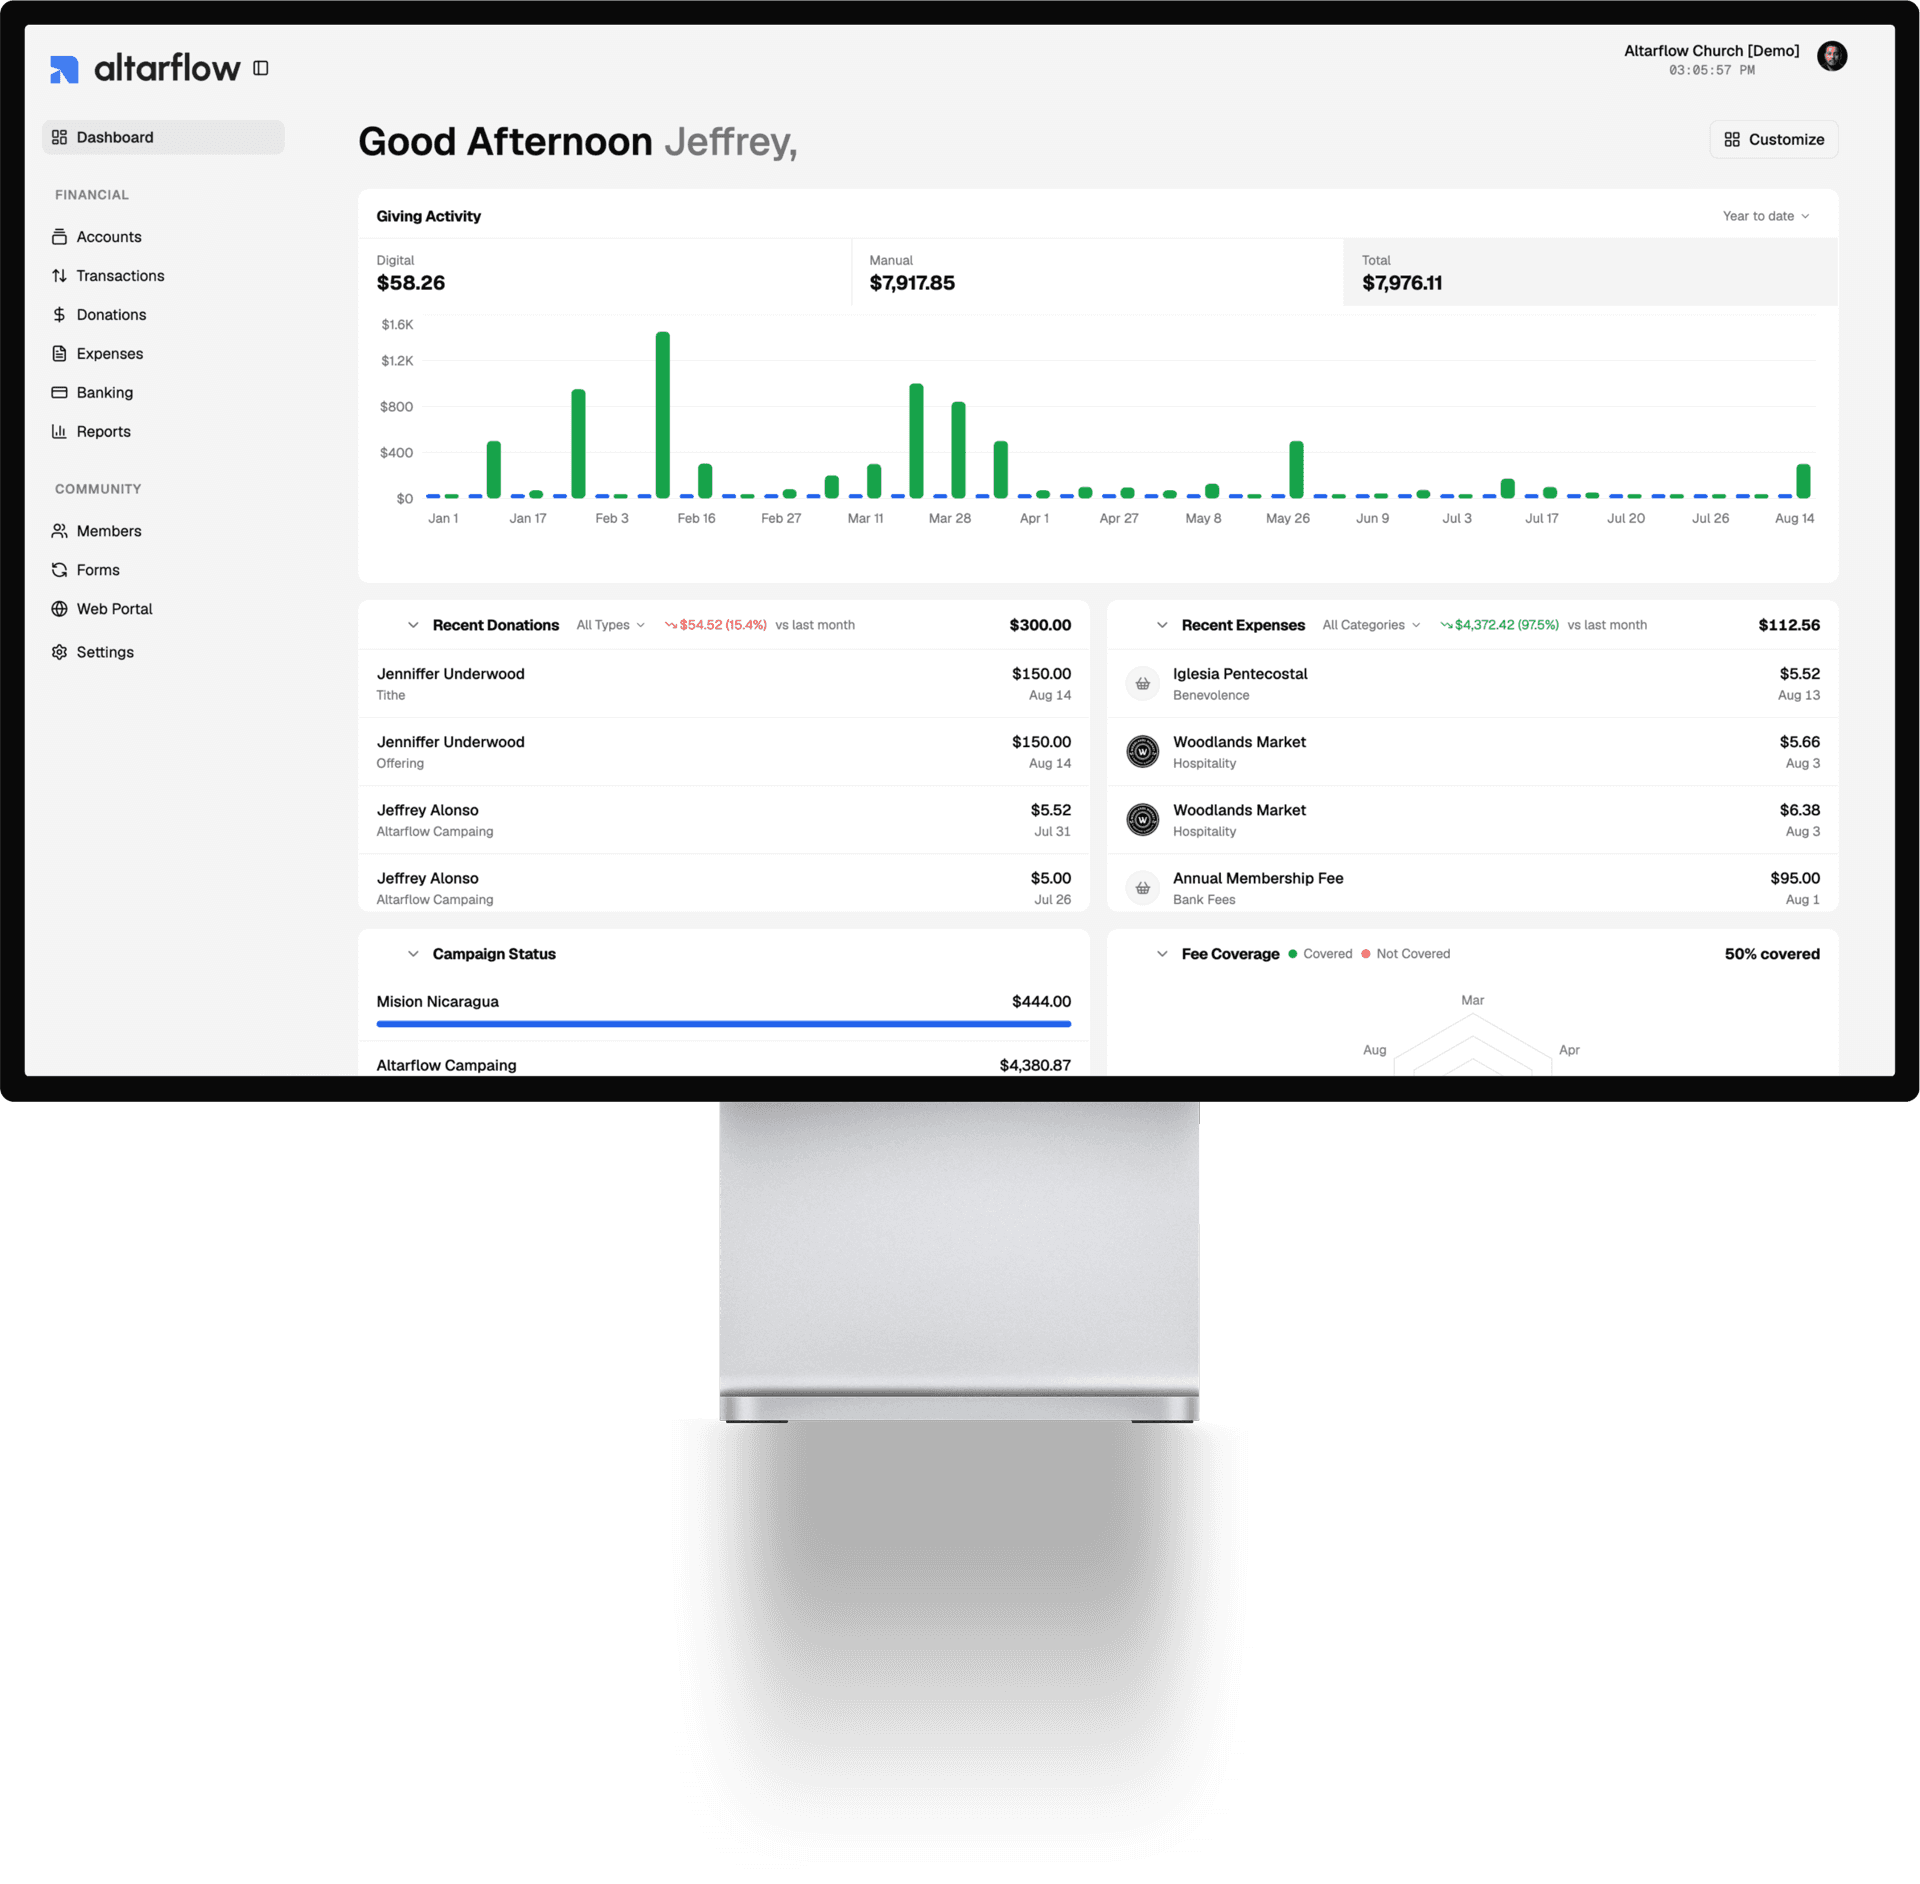Click the Transactions arrows icon
The height and width of the screenshot is (1884, 1920).
click(59, 276)
